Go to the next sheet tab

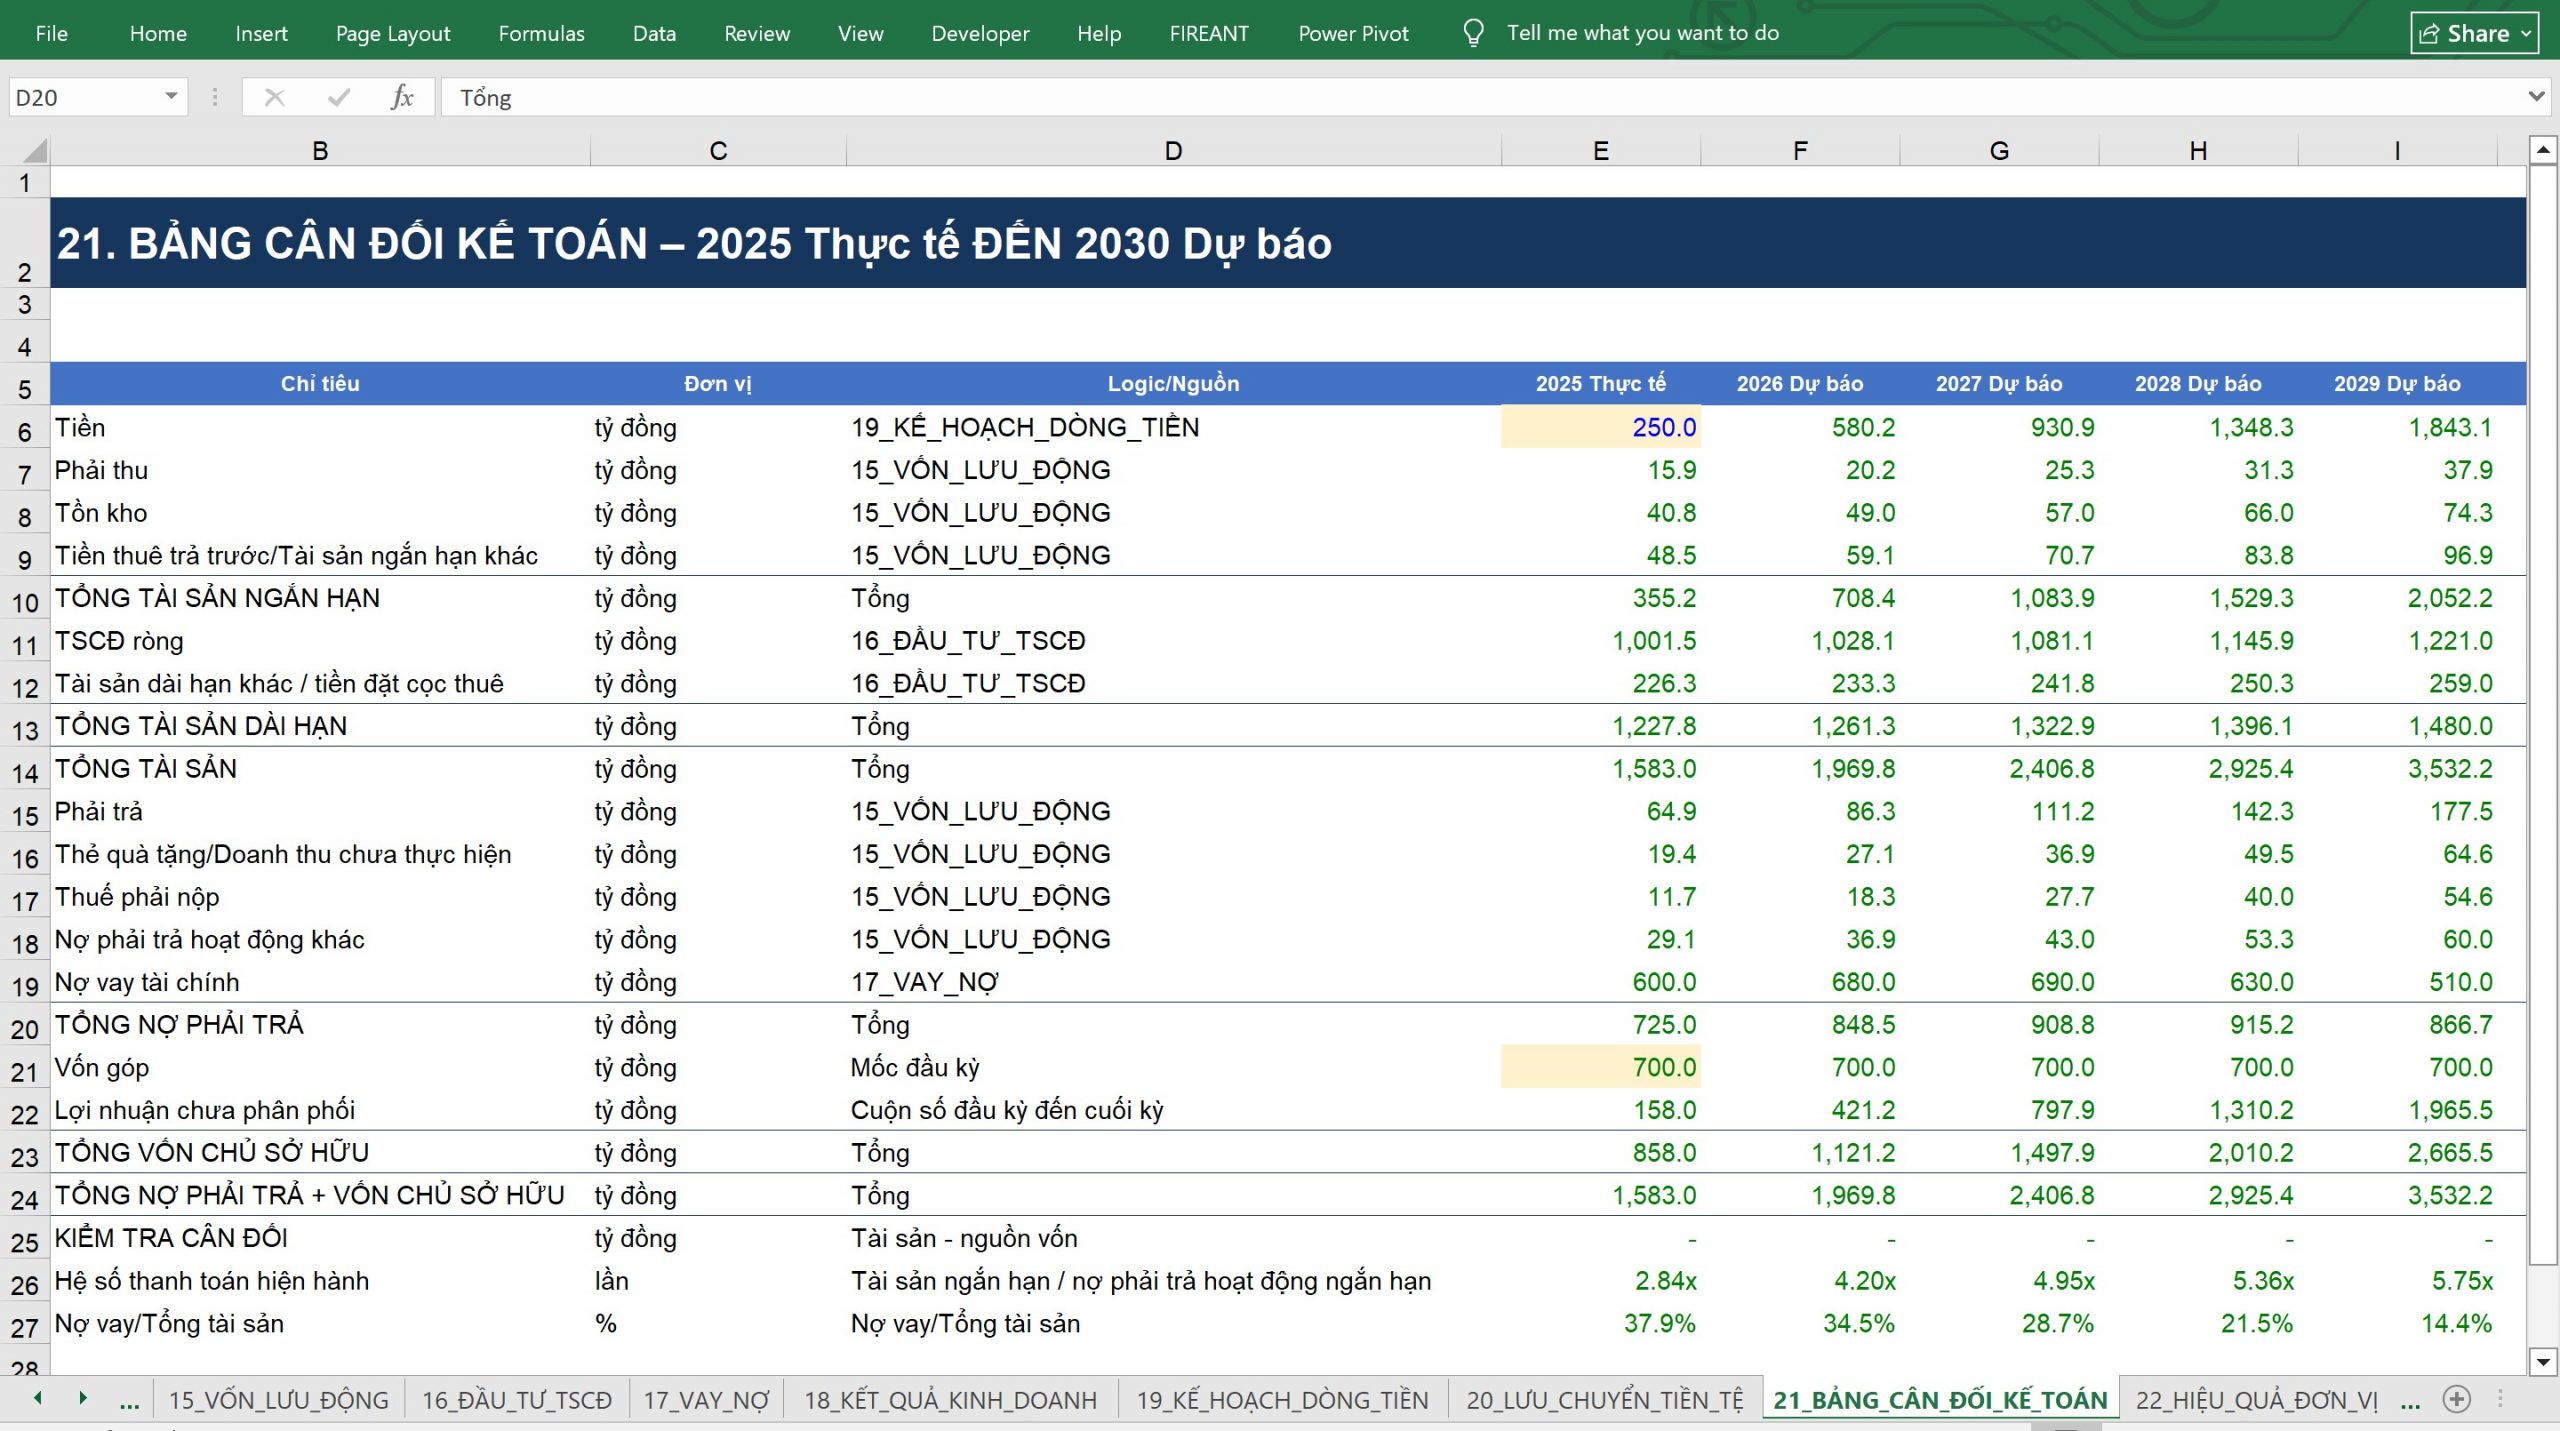pos(83,1398)
